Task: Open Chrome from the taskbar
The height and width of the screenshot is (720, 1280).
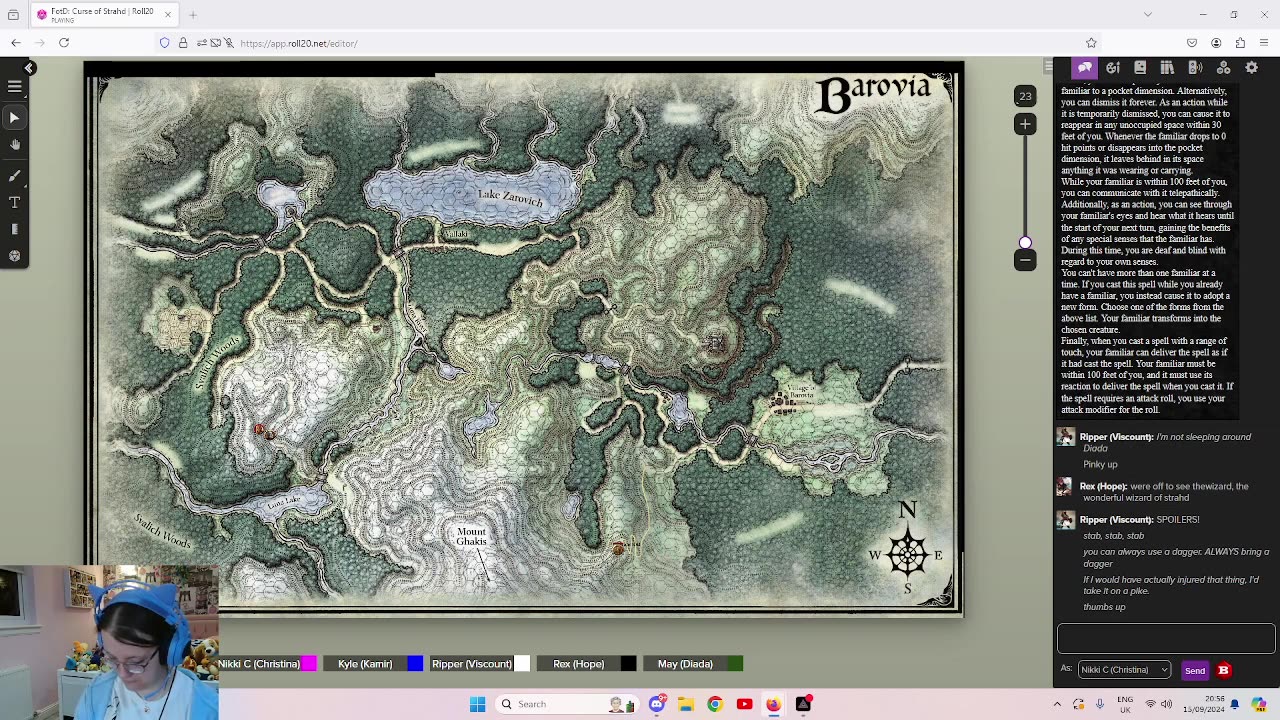Action: (x=715, y=704)
